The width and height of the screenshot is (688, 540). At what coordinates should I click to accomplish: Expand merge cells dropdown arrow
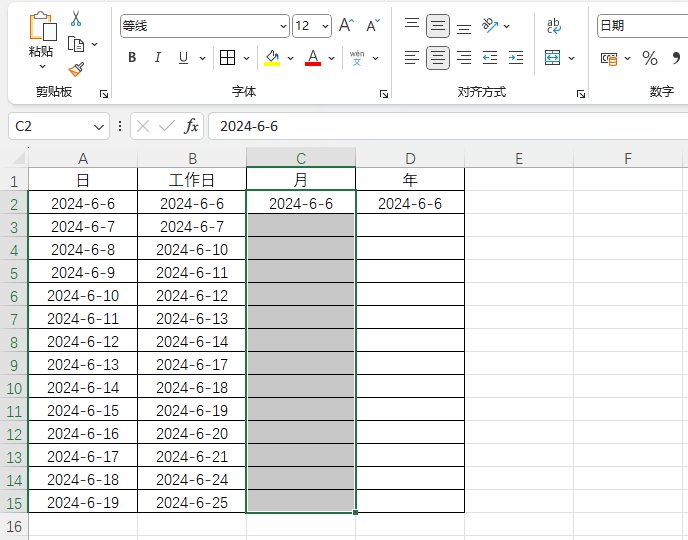point(571,58)
